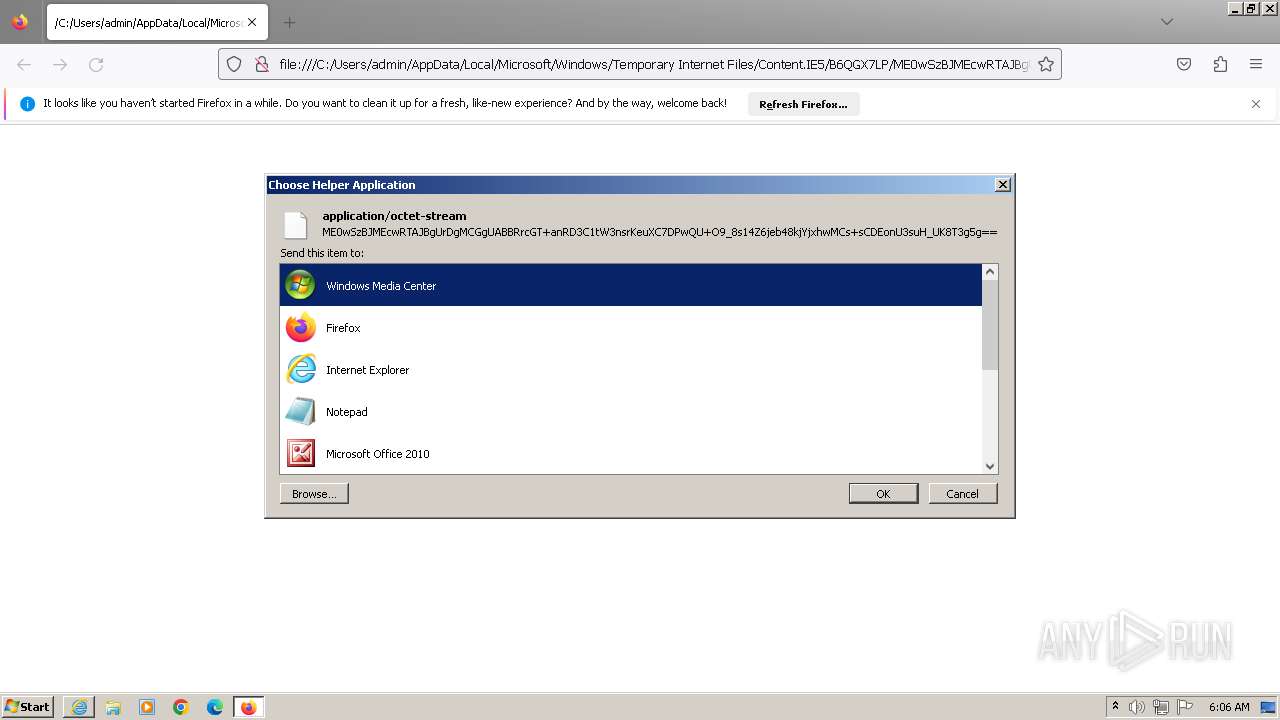Image resolution: width=1280 pixels, height=720 pixels.
Task: Select Notepad icon in helper list
Action: click(x=300, y=411)
